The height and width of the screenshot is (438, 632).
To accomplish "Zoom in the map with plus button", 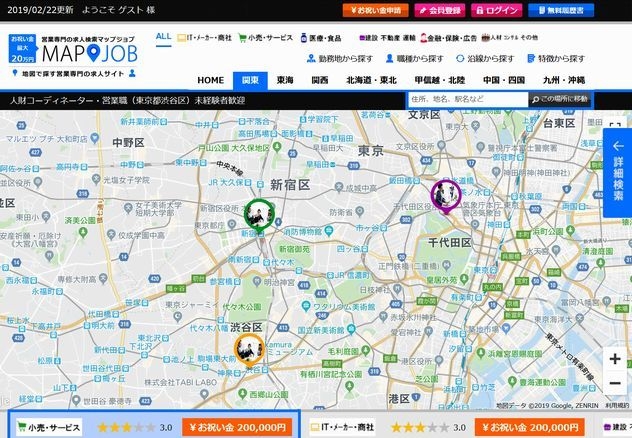I will (615, 358).
